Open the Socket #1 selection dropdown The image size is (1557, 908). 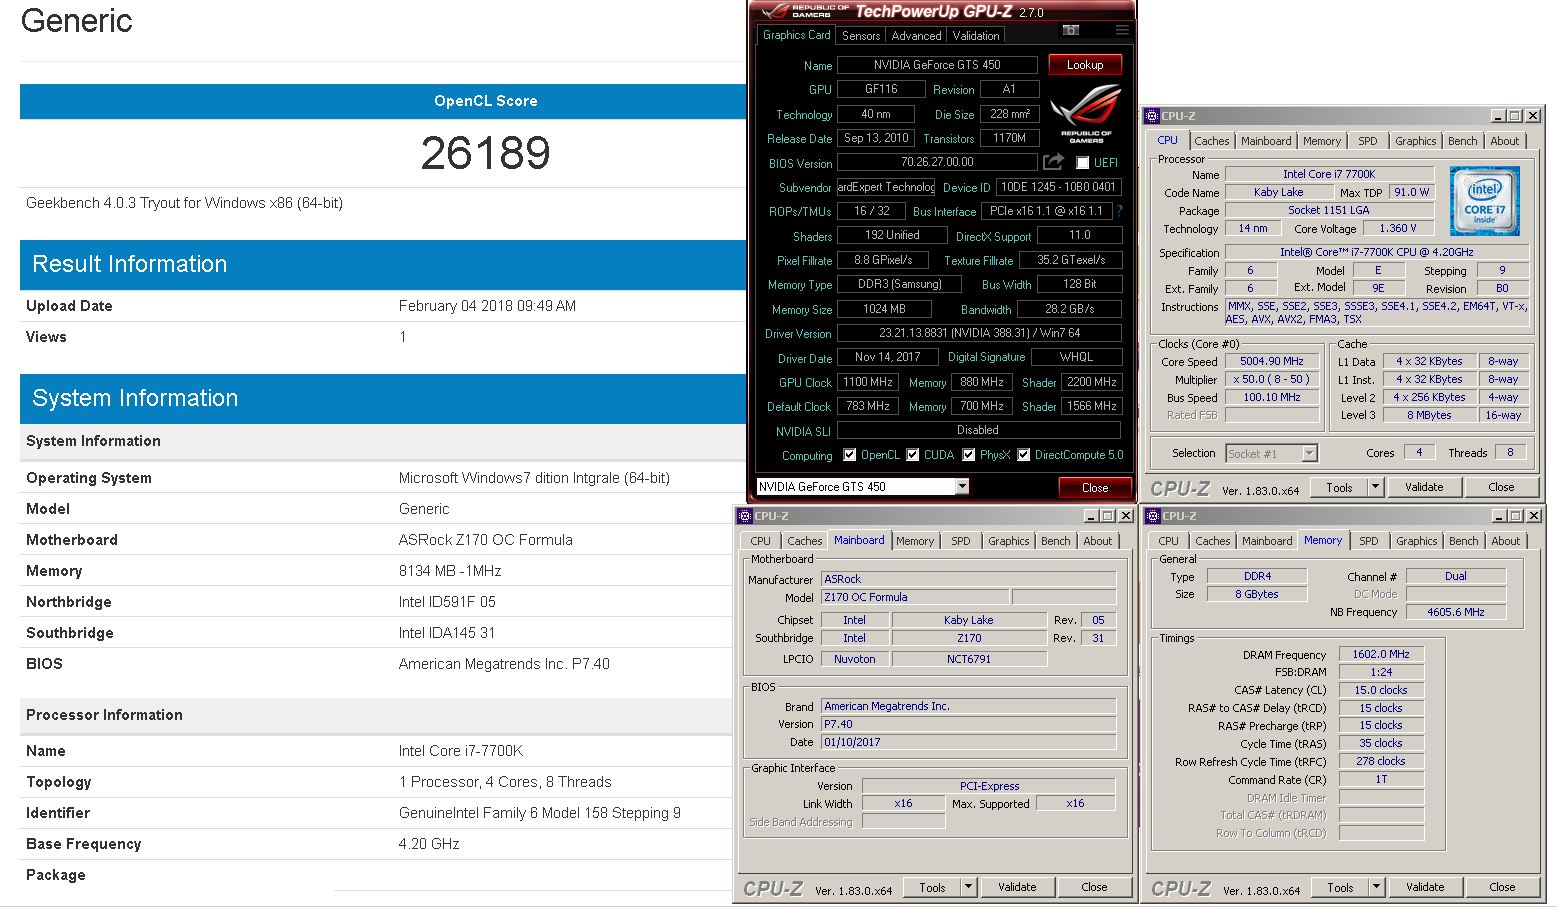pyautogui.click(x=1309, y=454)
